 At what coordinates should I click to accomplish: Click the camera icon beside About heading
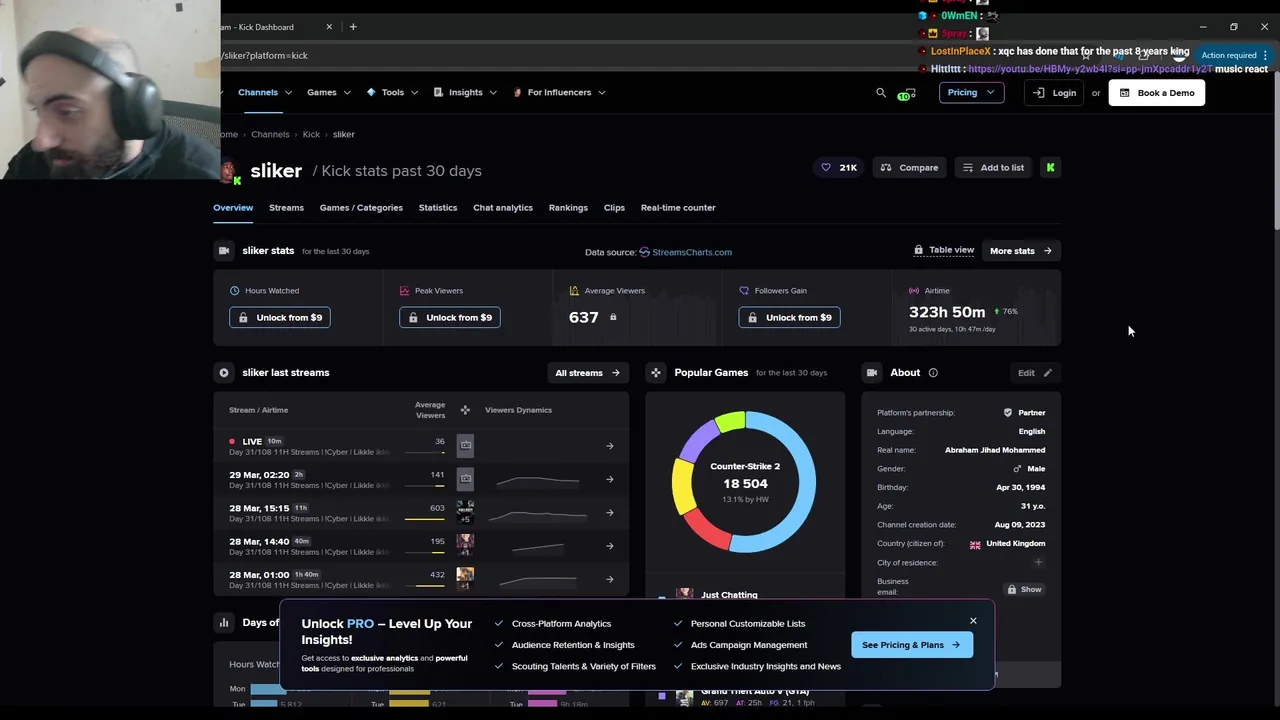872,373
